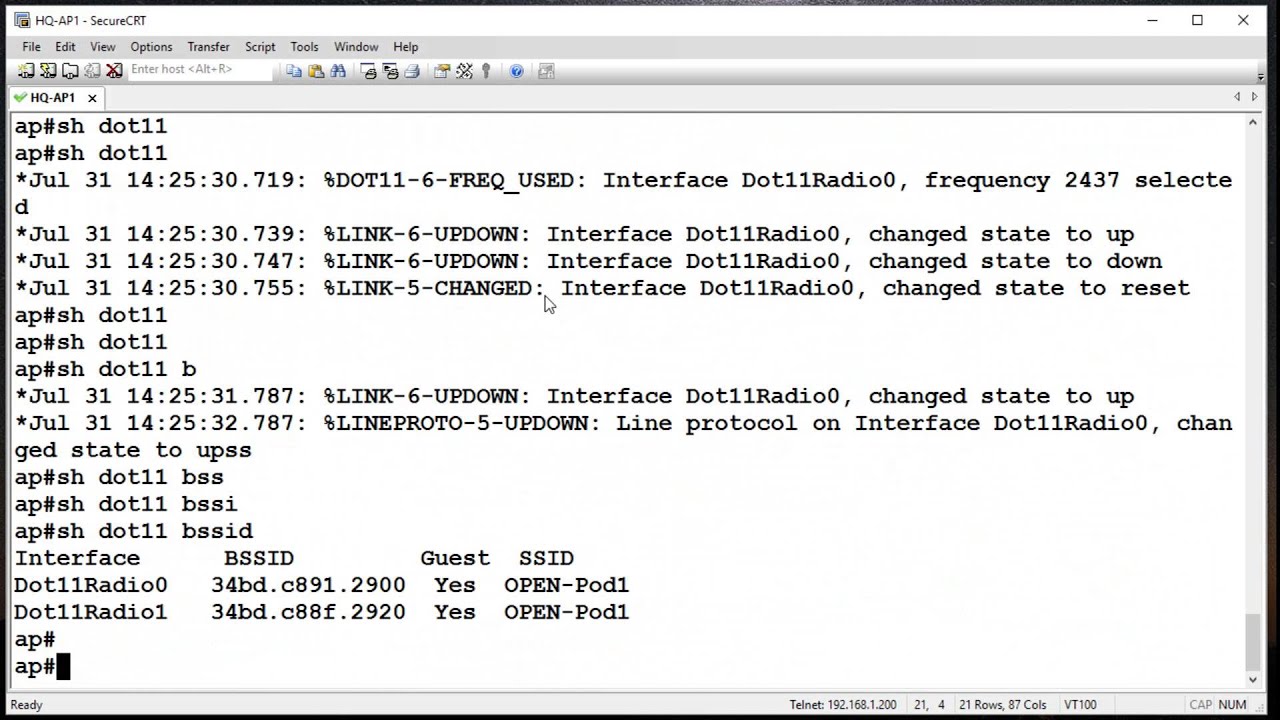This screenshot has height=720, width=1280.
Task: Open the toolbar overflow options arrow
Action: pyautogui.click(x=1260, y=75)
